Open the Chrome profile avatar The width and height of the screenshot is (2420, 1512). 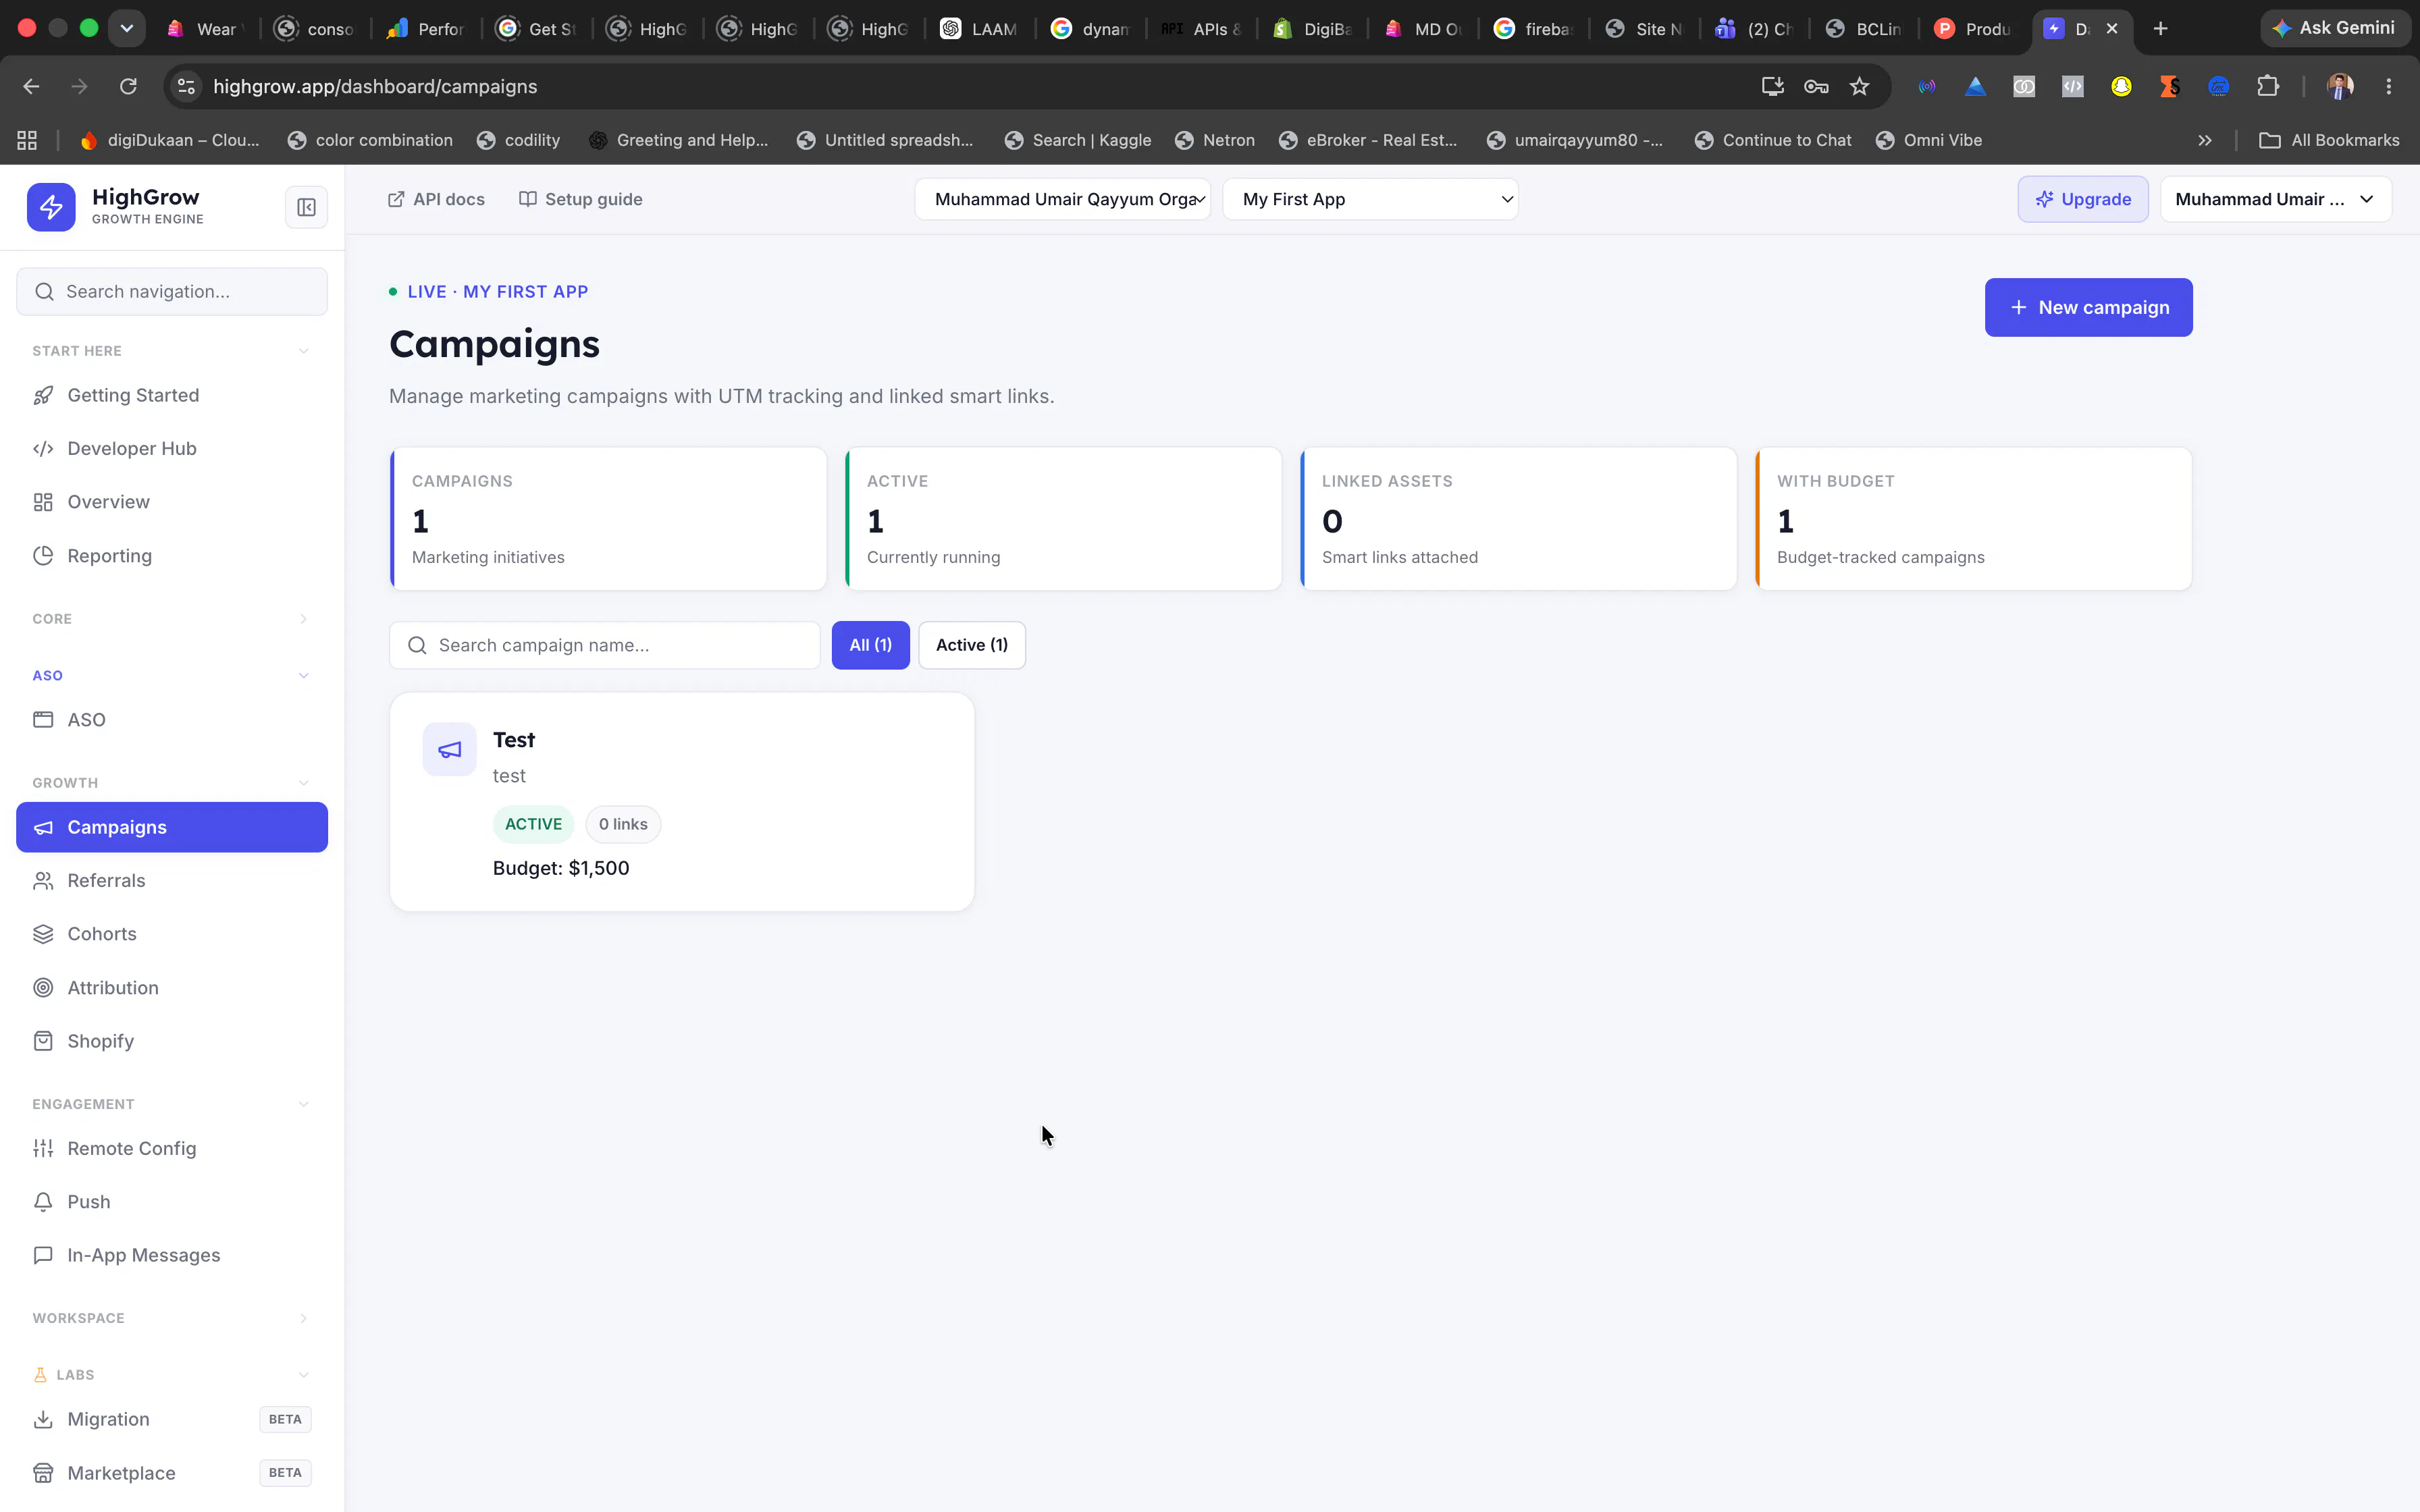(x=2340, y=86)
